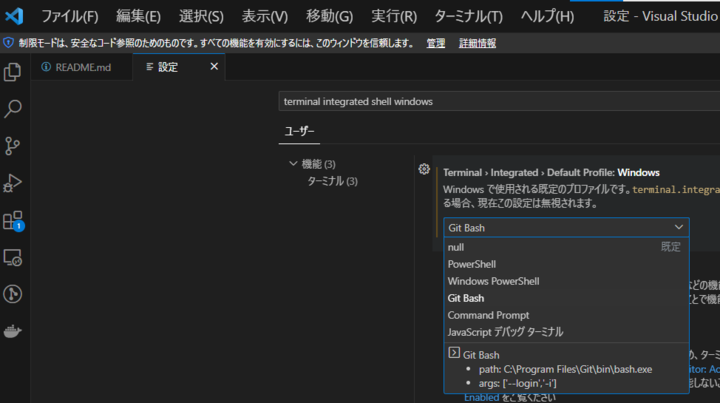Image resolution: width=720 pixels, height=403 pixels.
Task: Select ターミナル (3) in settings tree
Action: click(332, 181)
